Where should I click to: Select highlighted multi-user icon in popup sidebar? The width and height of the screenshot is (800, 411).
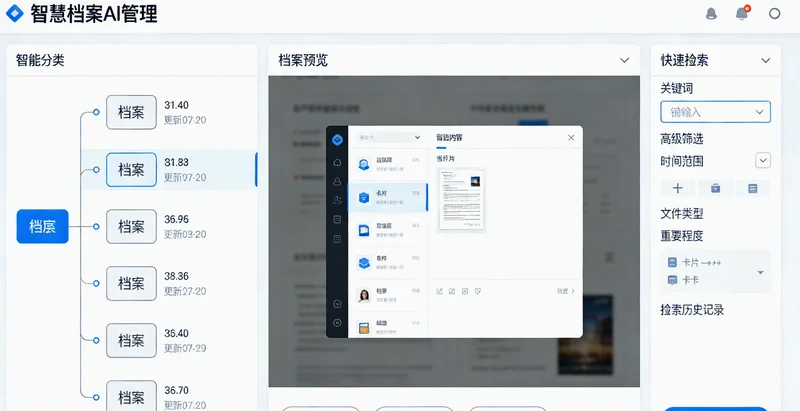[337, 200]
